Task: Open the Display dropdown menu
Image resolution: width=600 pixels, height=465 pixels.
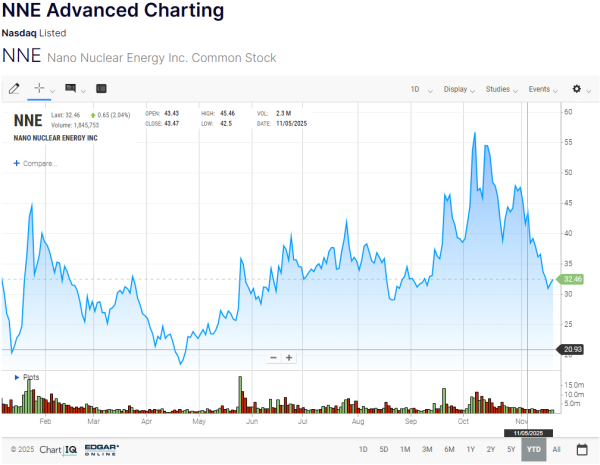Action: tap(459, 89)
